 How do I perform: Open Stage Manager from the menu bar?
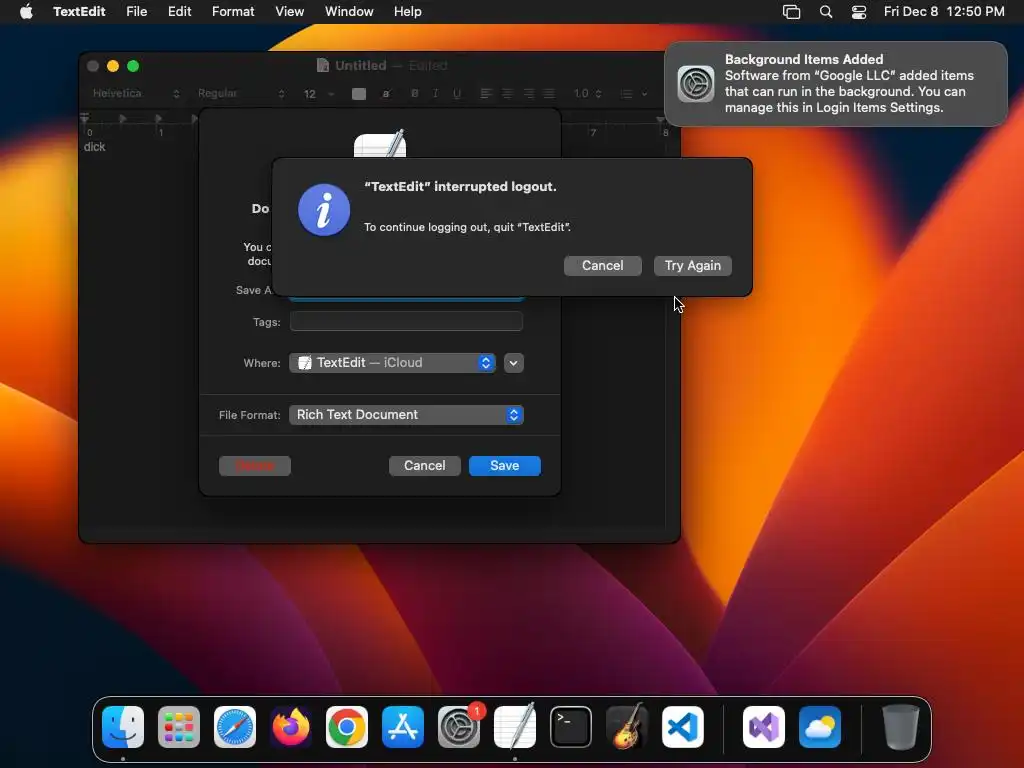pyautogui.click(x=791, y=12)
